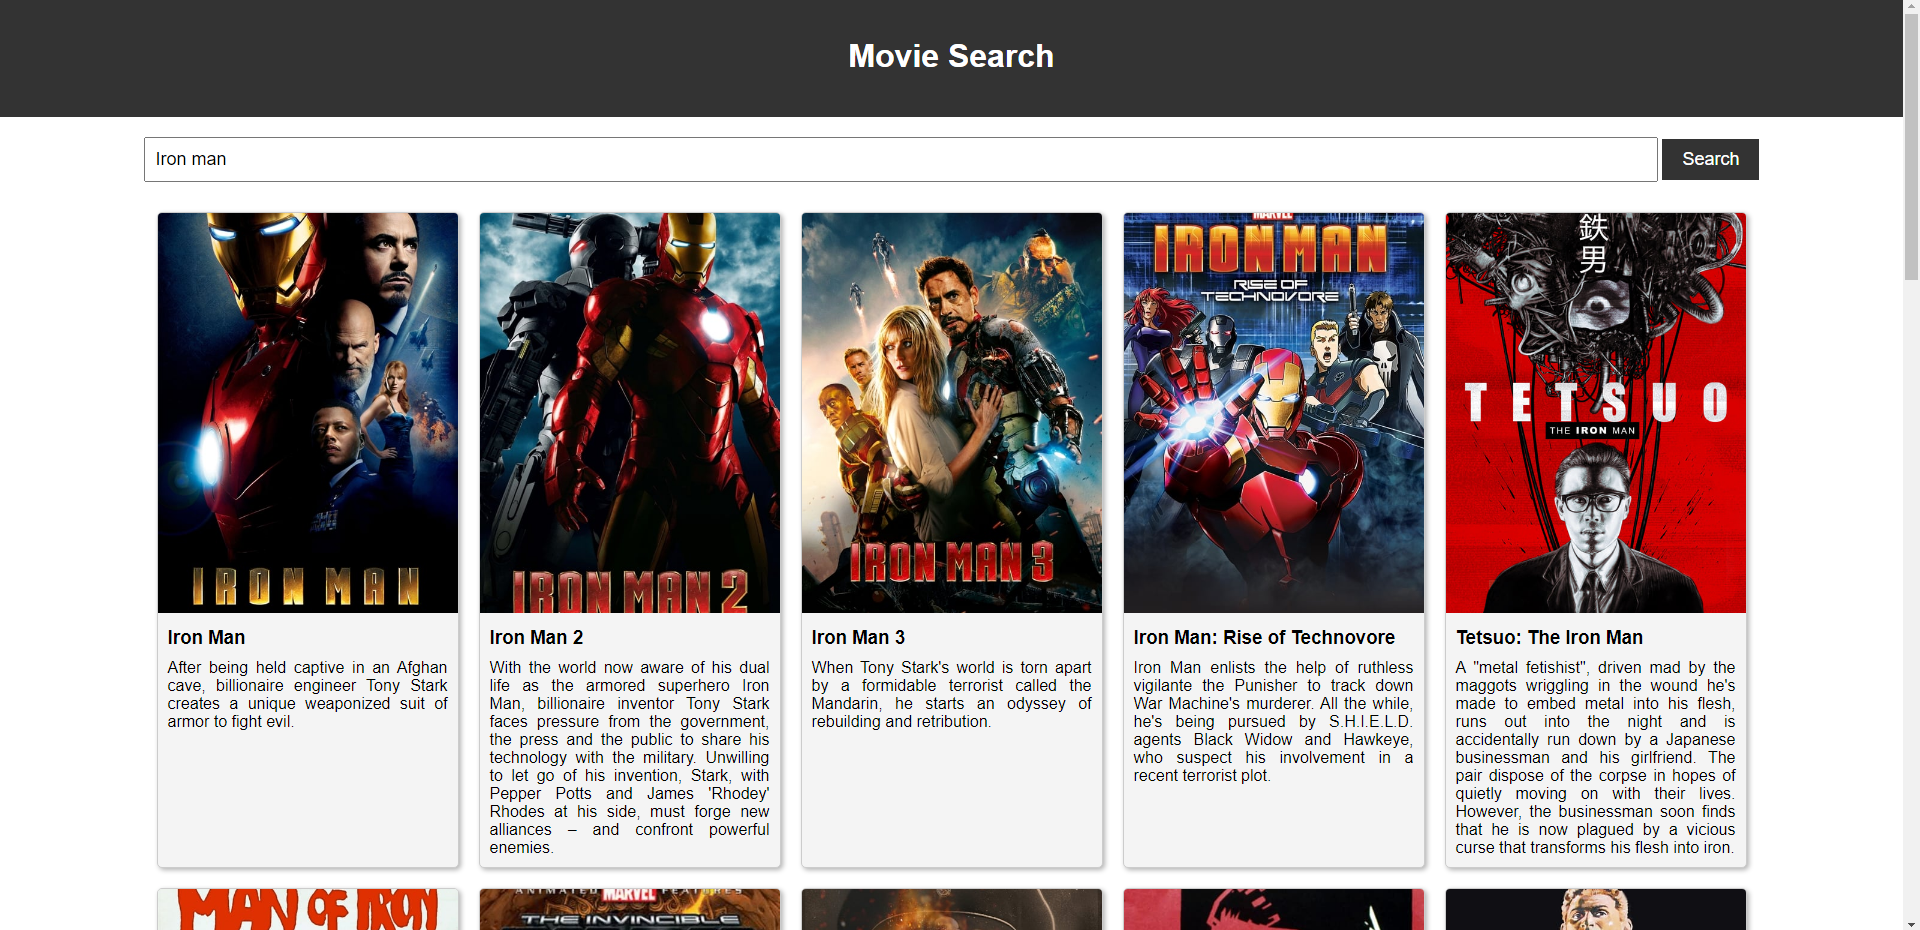Click the "Movie Search" page heading
Screen dimensions: 1920x930
click(951, 56)
